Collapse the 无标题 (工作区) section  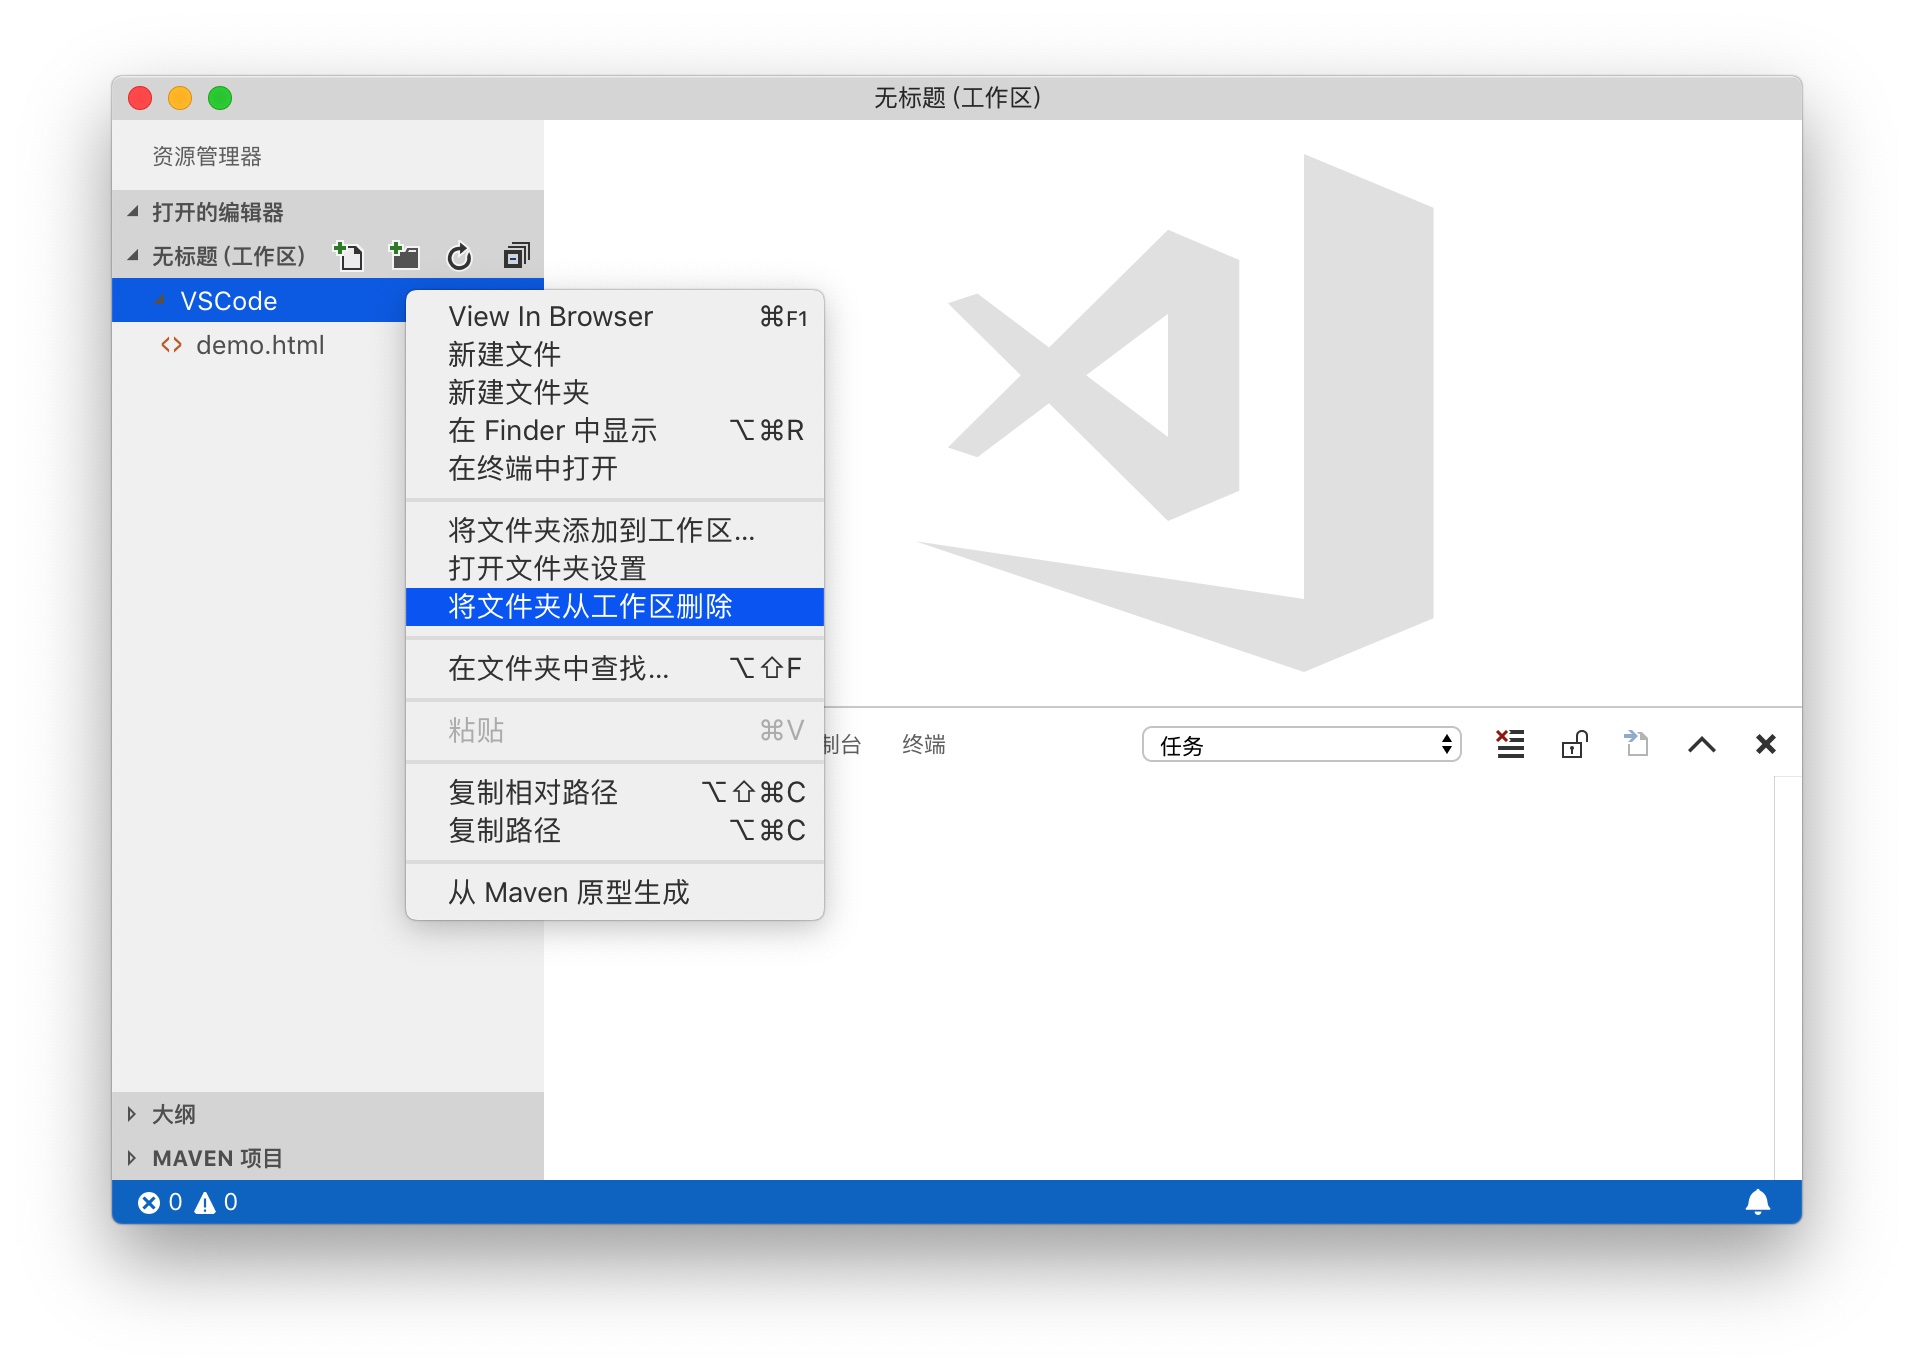tap(133, 256)
